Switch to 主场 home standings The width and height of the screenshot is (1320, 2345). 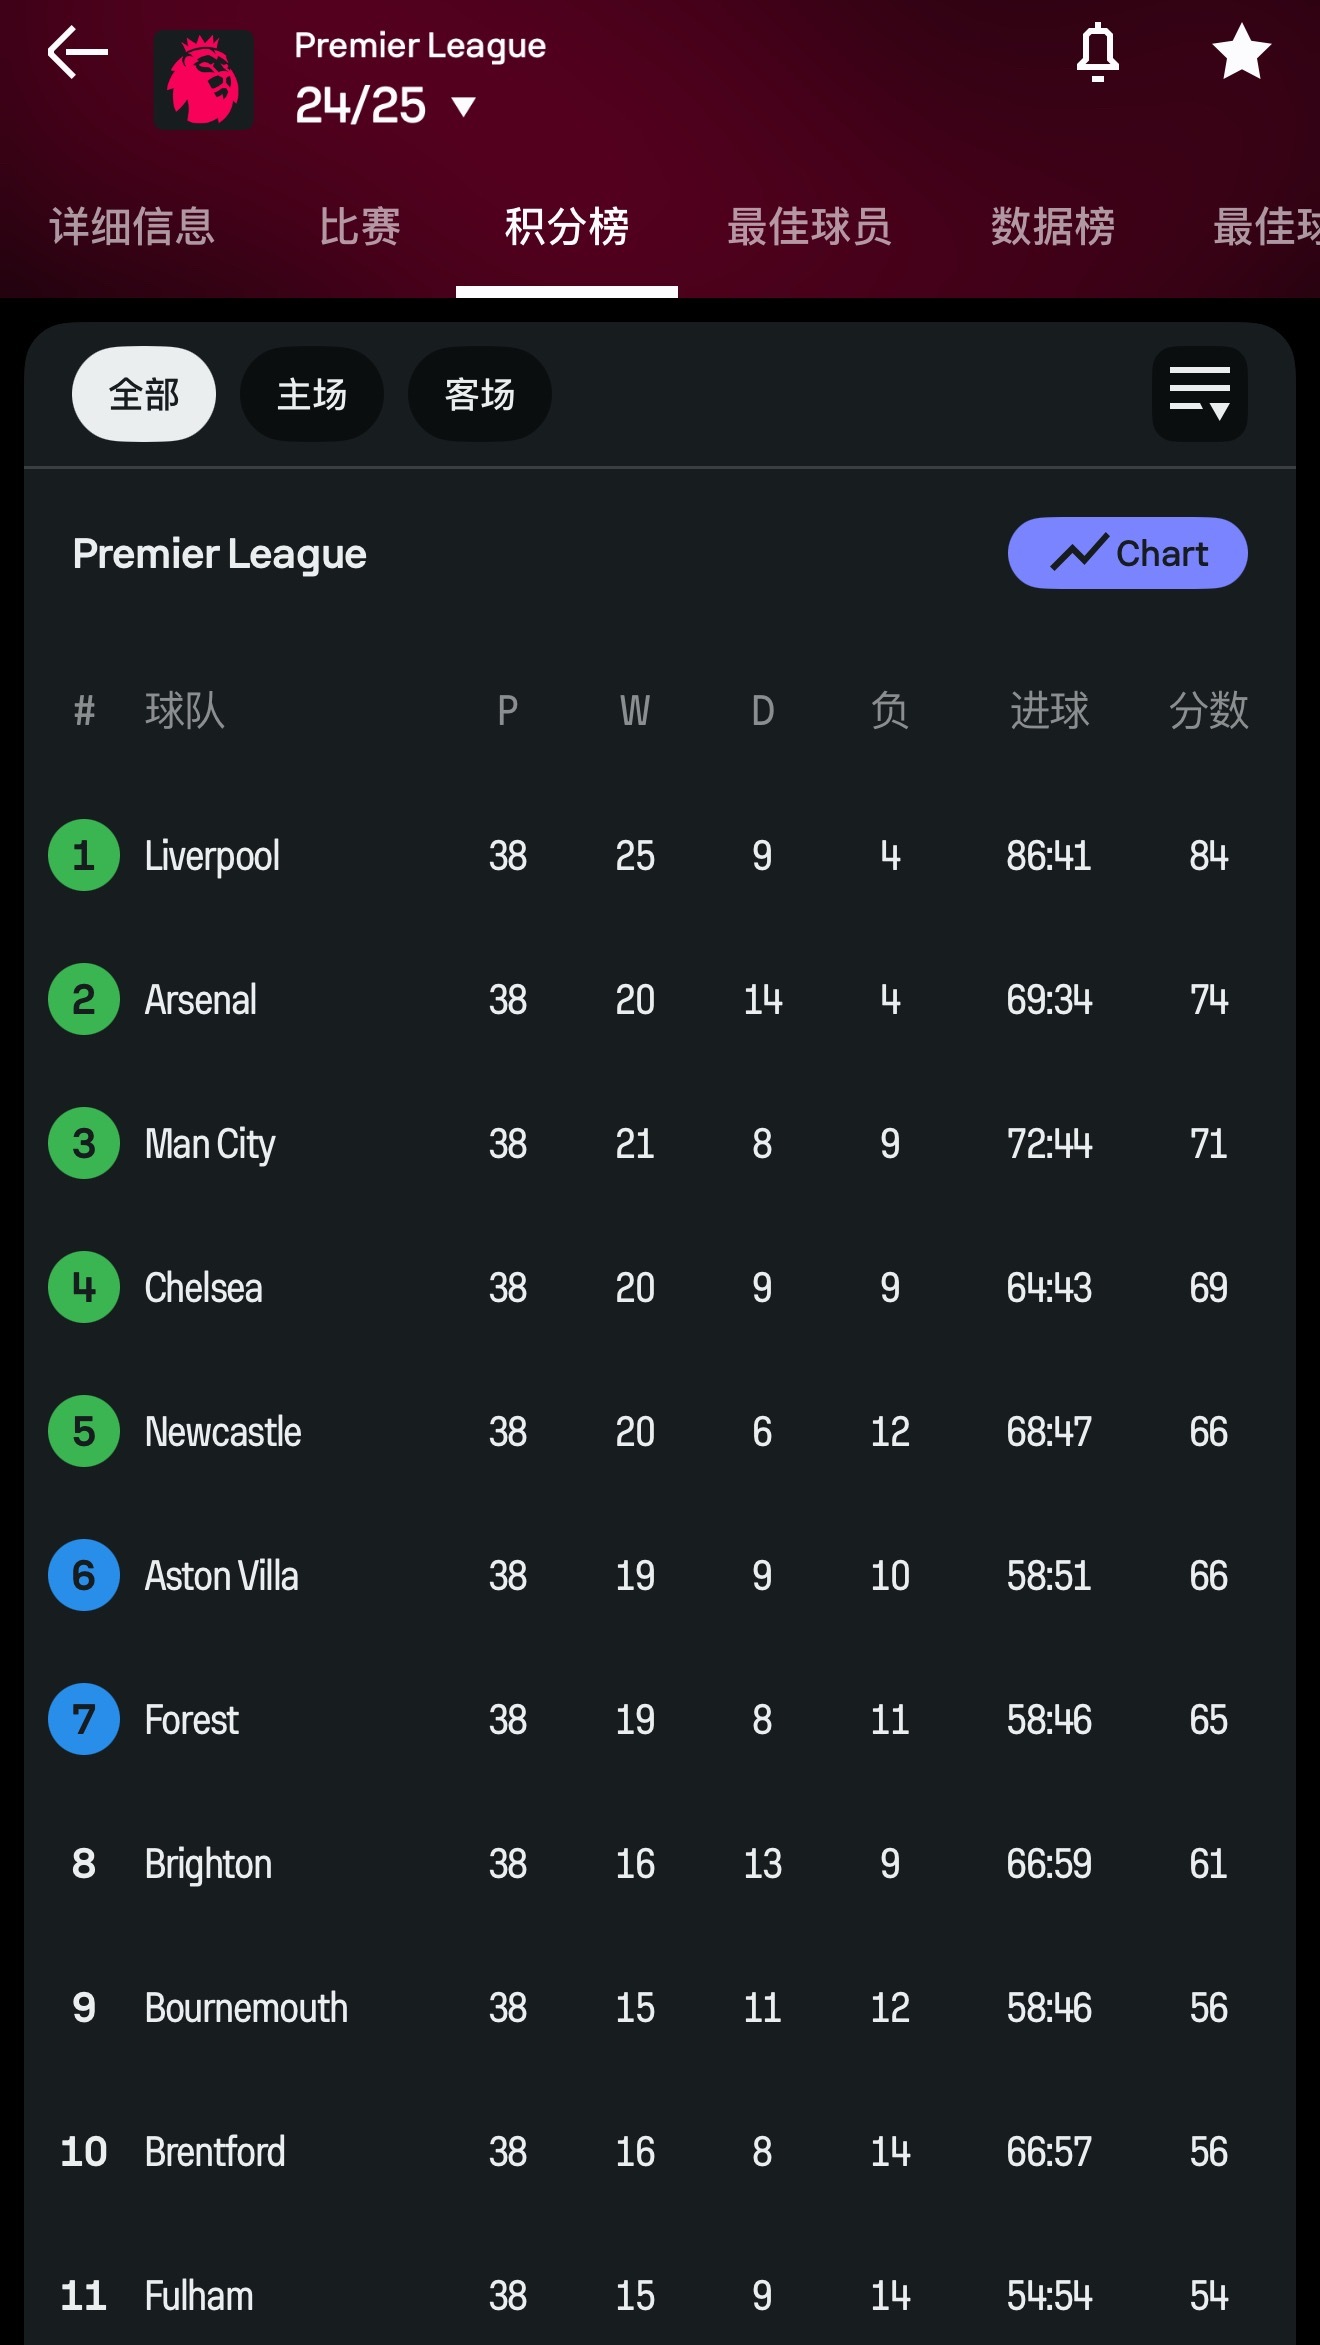(x=312, y=394)
